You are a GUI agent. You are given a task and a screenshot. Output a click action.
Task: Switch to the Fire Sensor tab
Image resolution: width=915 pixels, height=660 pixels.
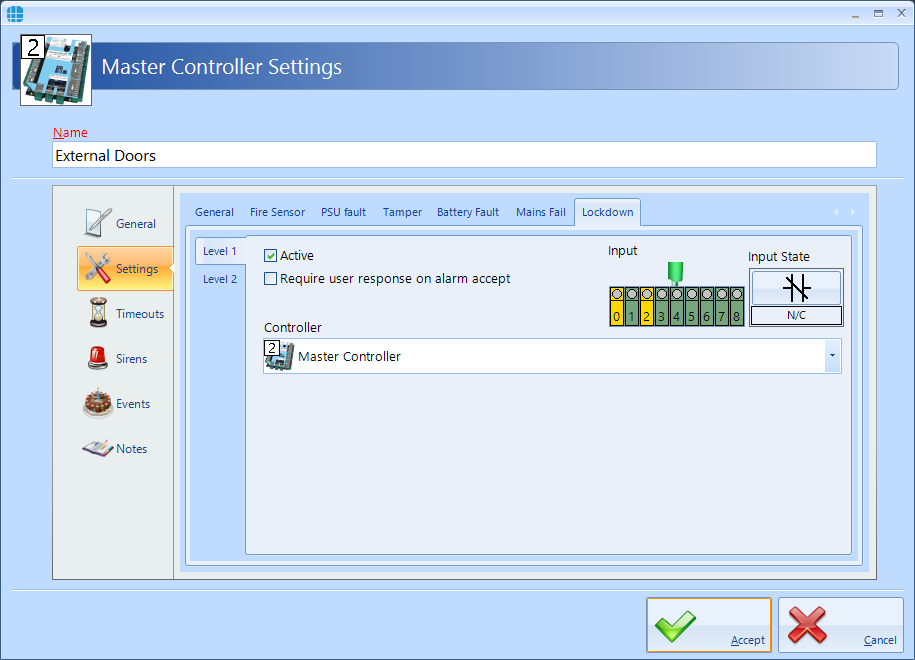[x=277, y=212]
